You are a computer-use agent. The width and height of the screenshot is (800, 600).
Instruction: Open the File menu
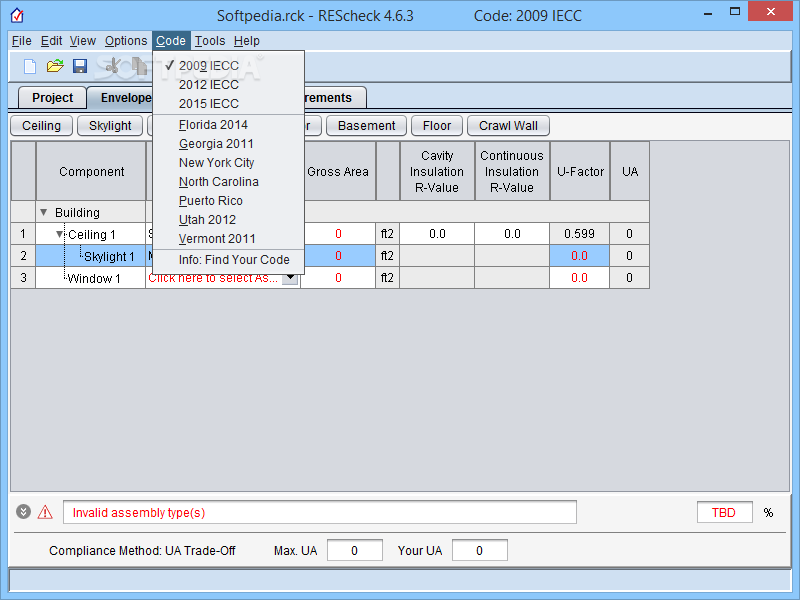point(22,41)
